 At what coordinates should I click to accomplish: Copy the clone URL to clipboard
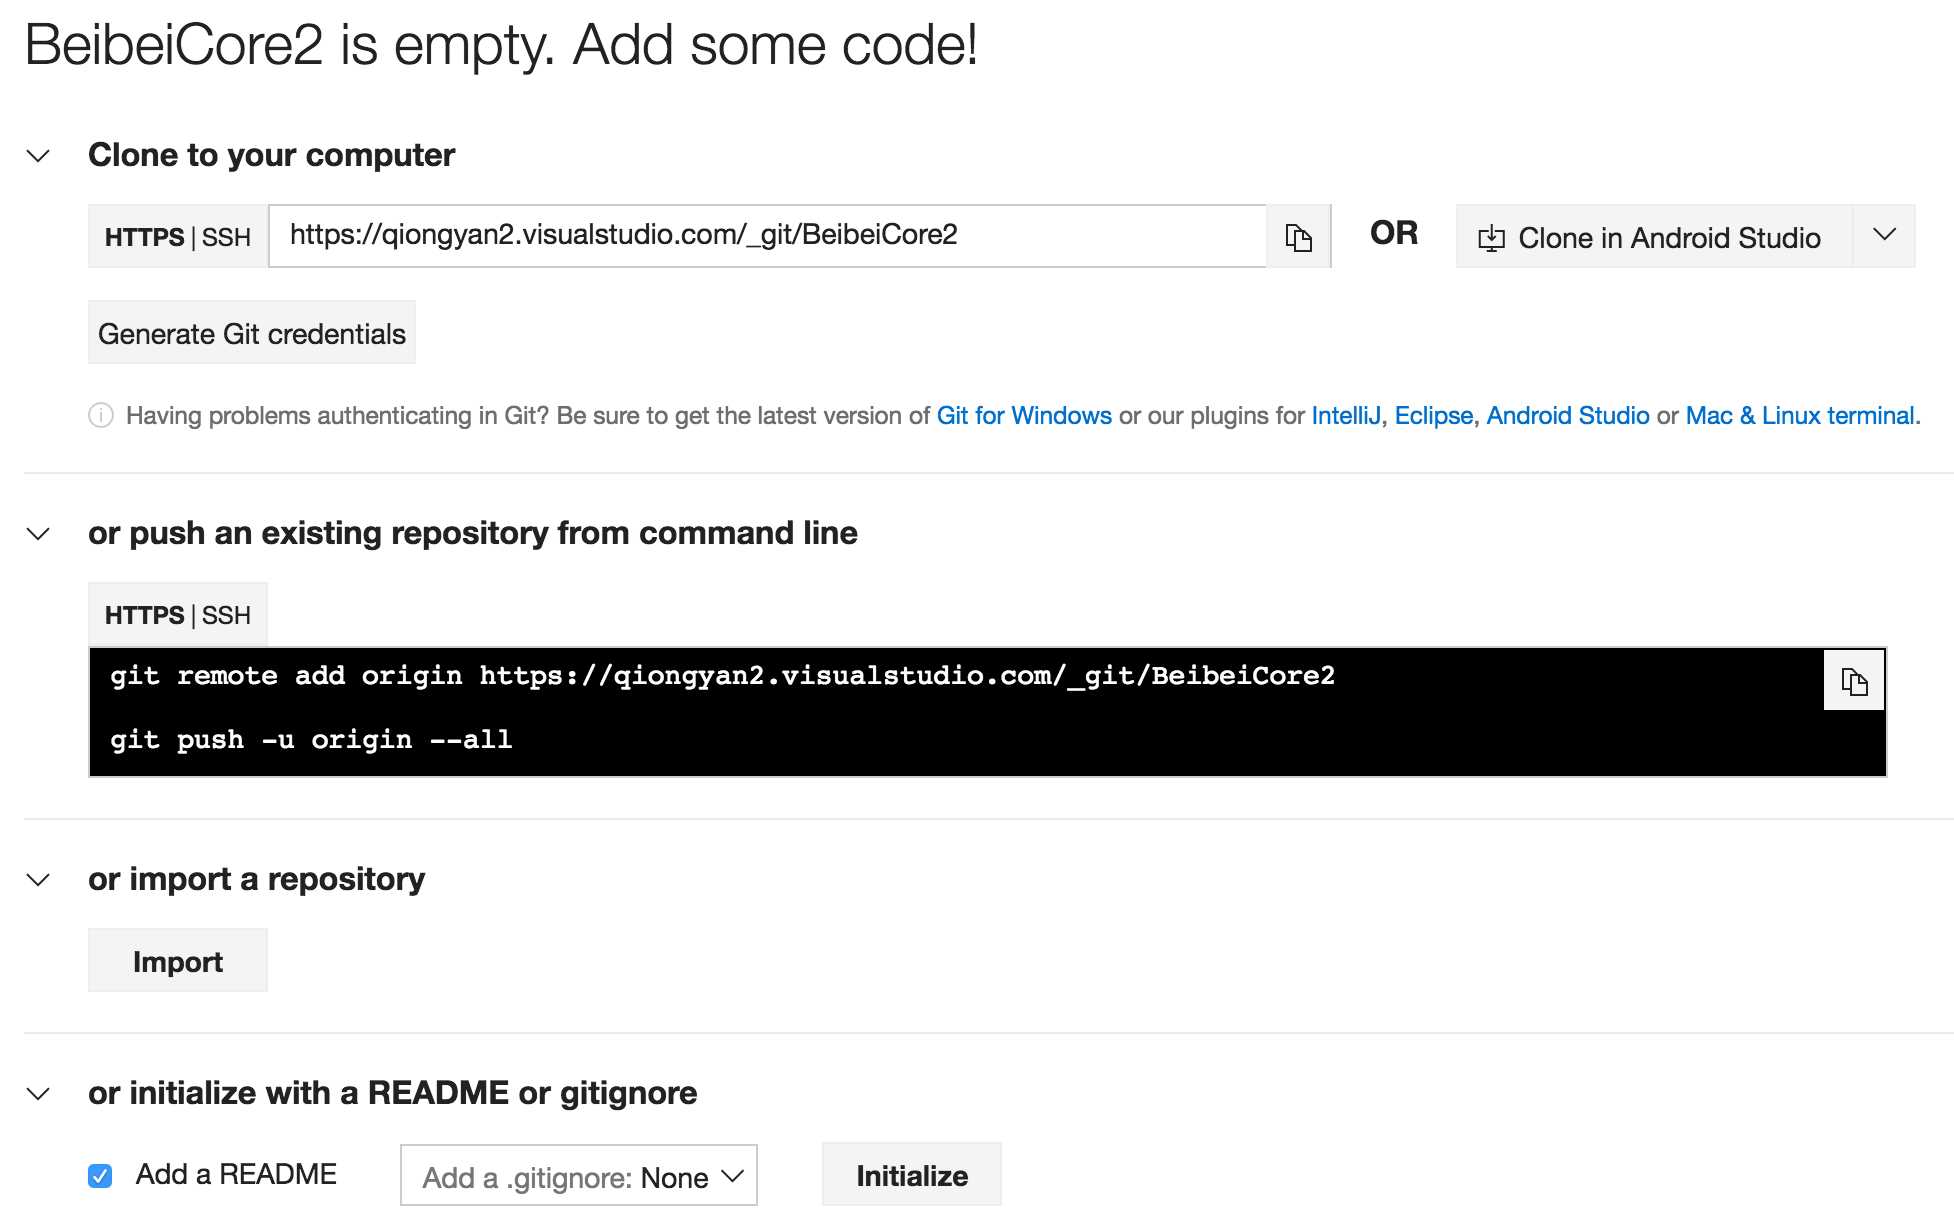[1298, 237]
